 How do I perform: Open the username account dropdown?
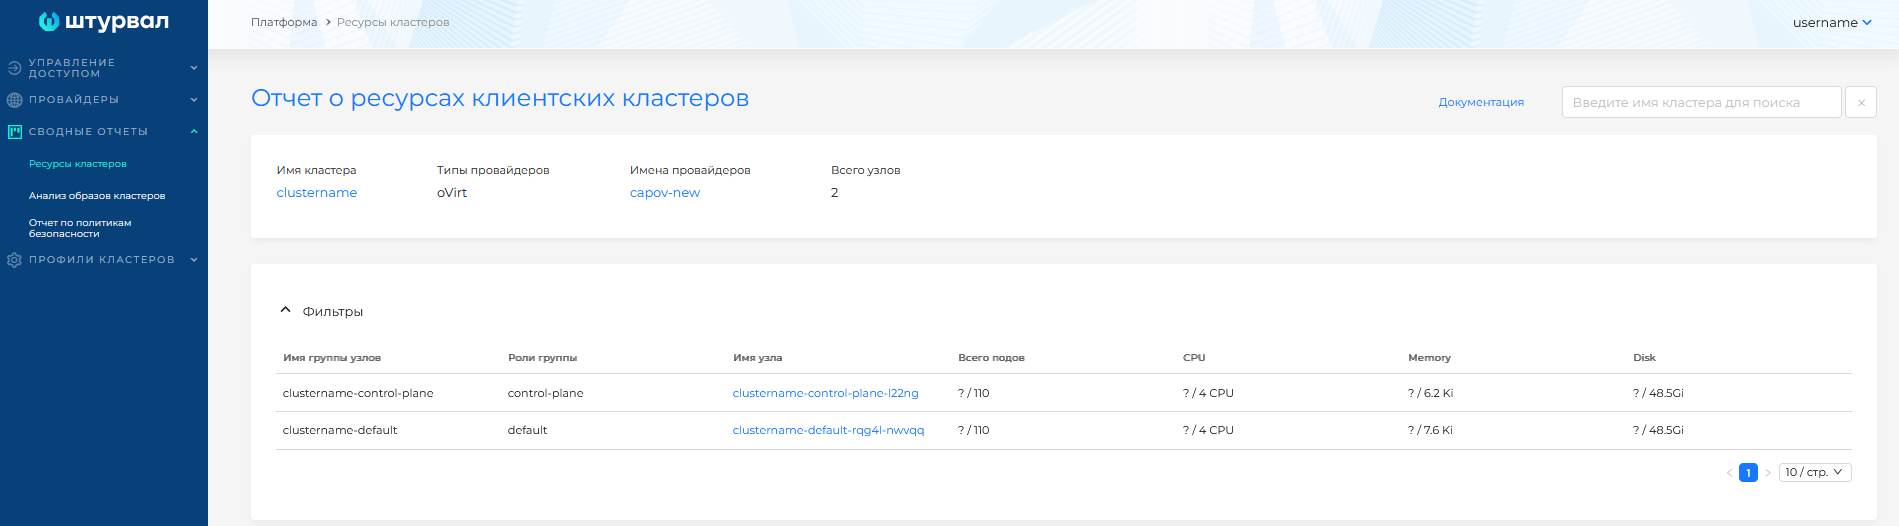tap(1832, 22)
